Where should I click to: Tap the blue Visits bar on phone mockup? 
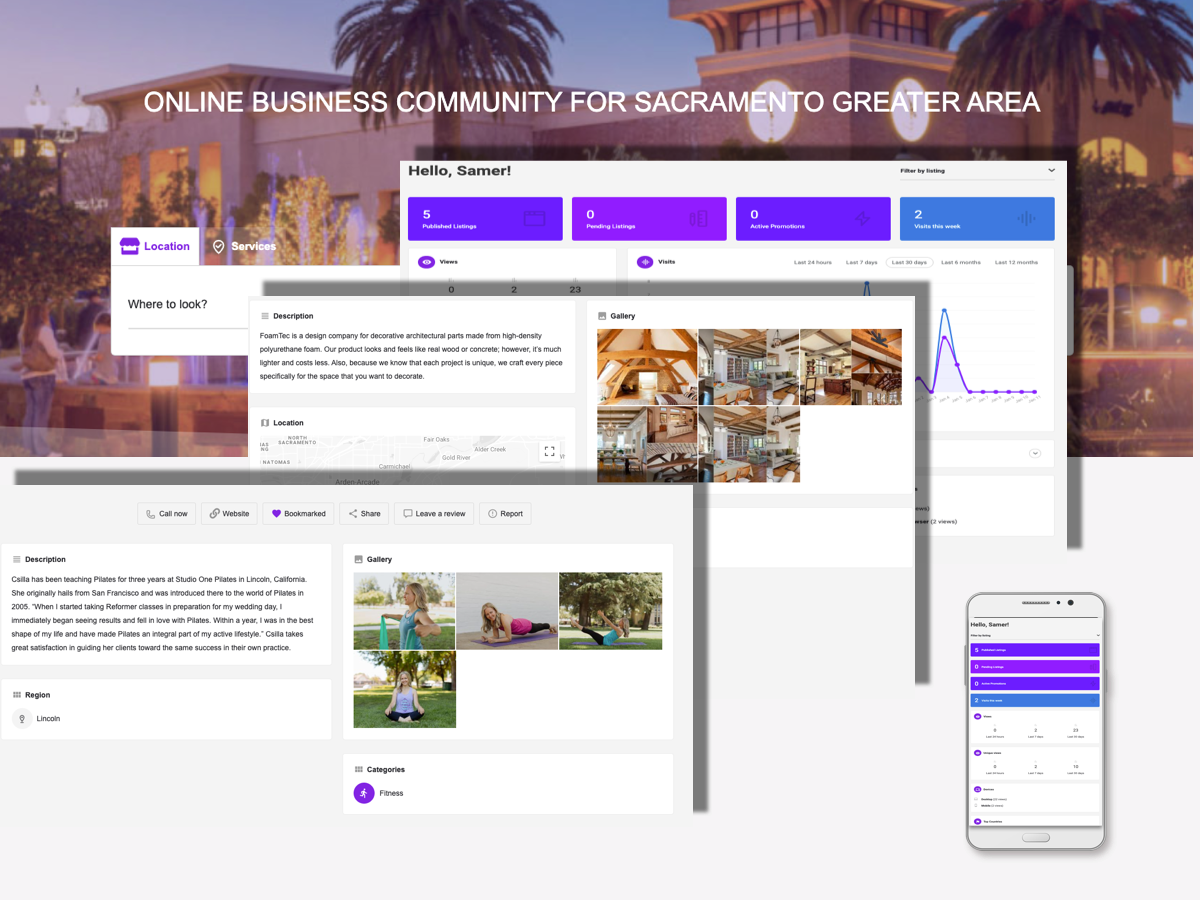tap(1035, 700)
